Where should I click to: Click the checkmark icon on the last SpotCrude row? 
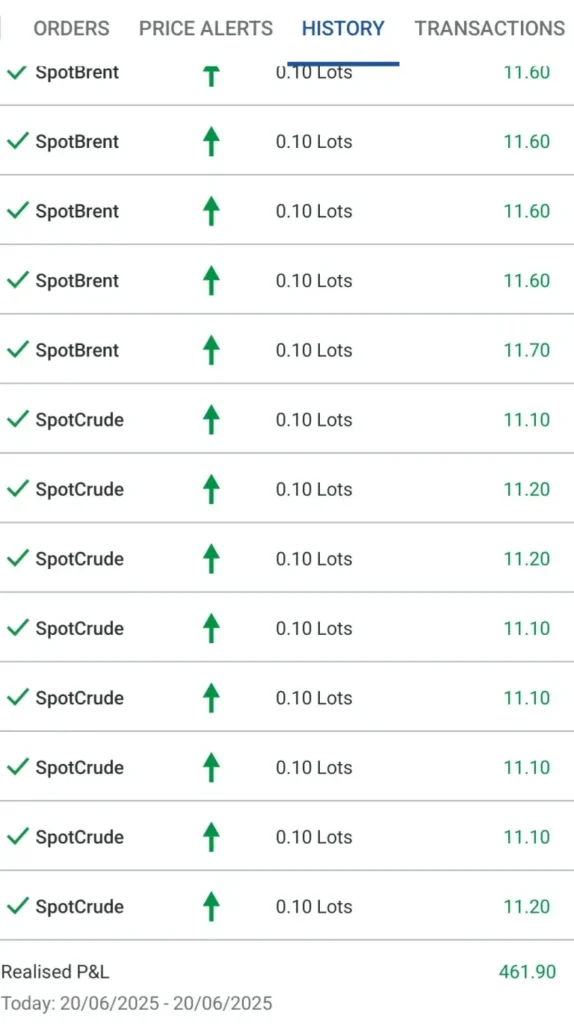[x=18, y=906]
